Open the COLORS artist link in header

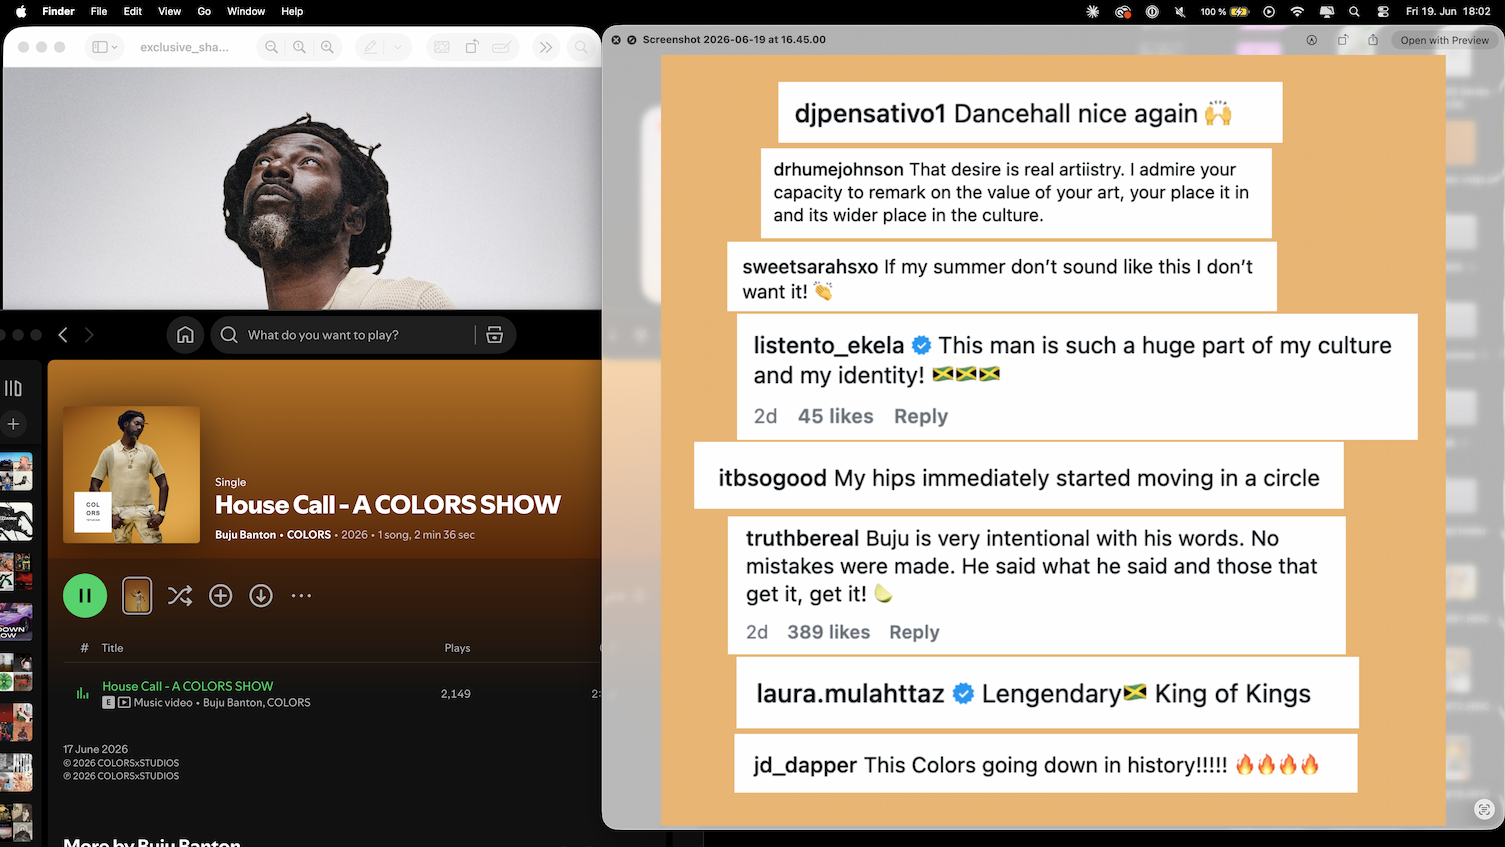click(x=309, y=535)
